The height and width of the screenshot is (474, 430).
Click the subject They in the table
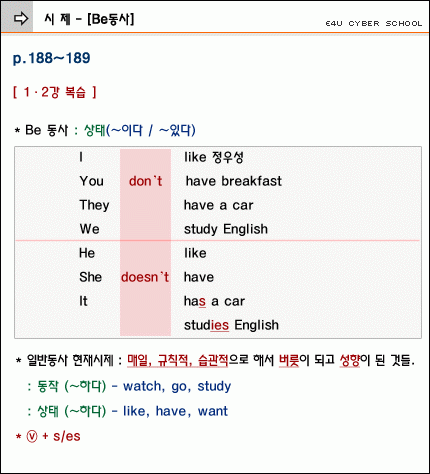click(x=94, y=205)
